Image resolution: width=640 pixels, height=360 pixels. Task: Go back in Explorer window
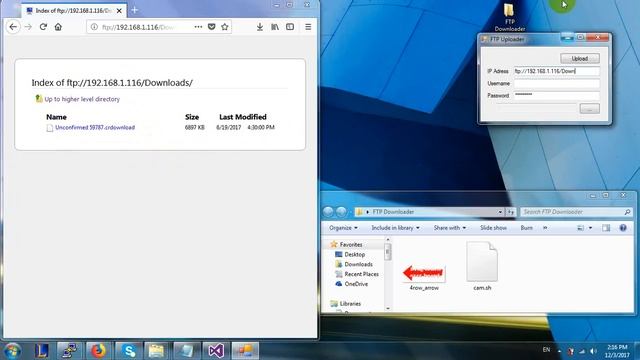[328, 212]
